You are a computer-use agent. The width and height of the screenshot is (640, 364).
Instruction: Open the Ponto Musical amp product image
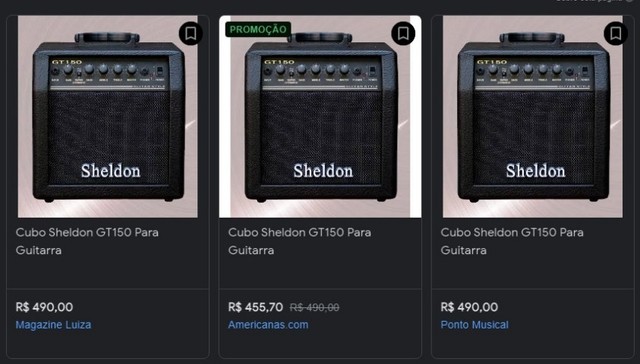coord(533,117)
